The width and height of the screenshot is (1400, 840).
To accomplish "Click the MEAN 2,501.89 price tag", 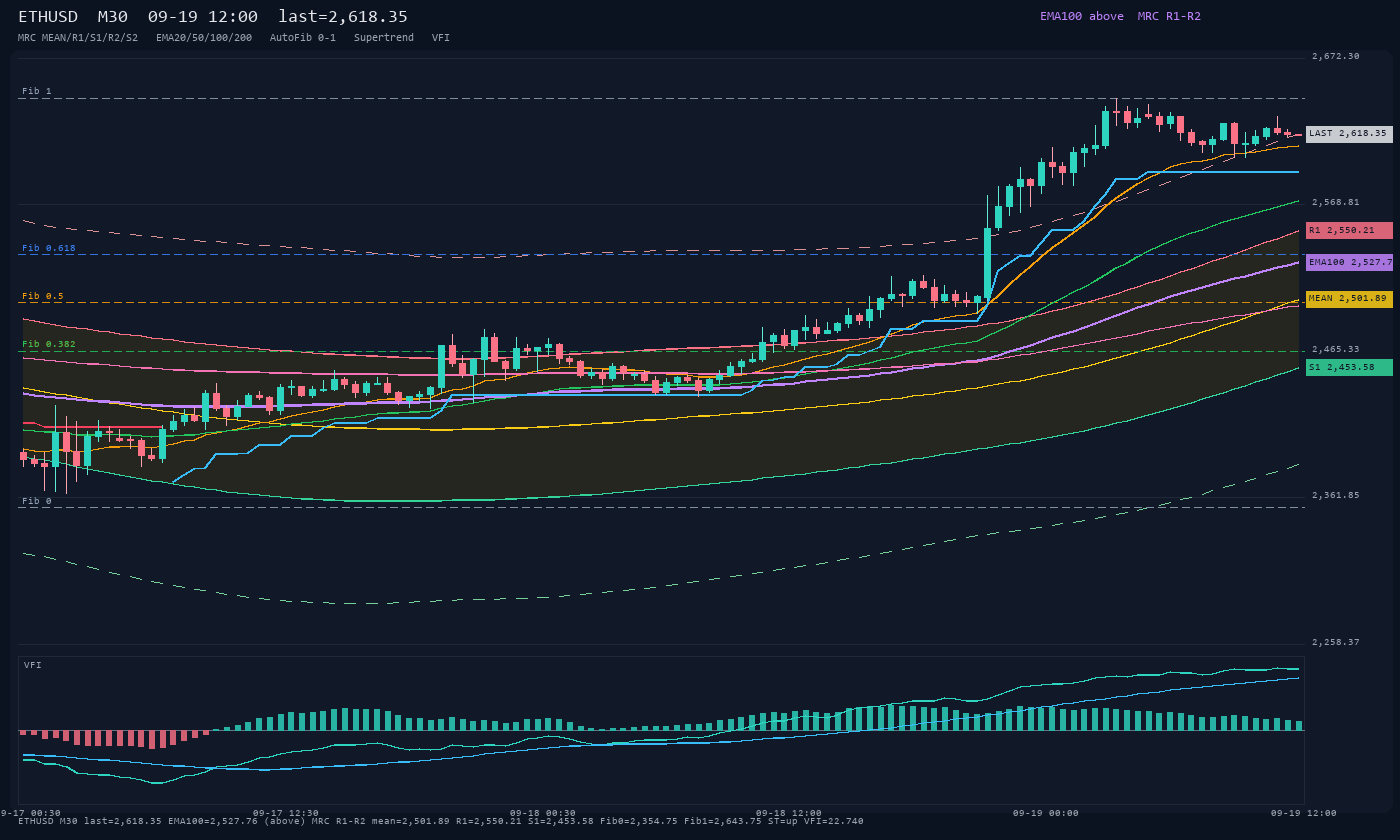I will [1349, 299].
